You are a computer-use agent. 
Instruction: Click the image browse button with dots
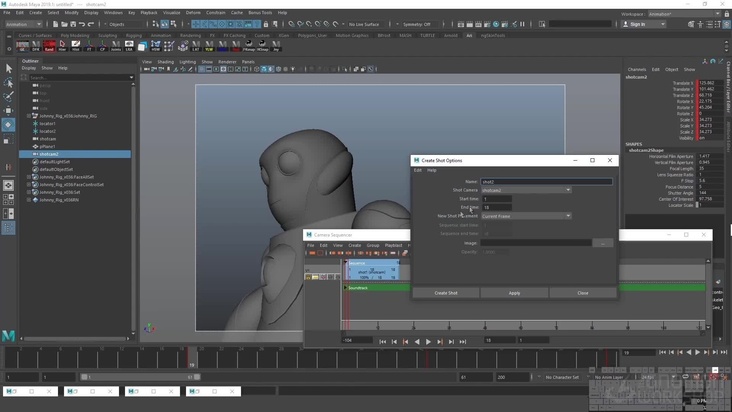[602, 243]
